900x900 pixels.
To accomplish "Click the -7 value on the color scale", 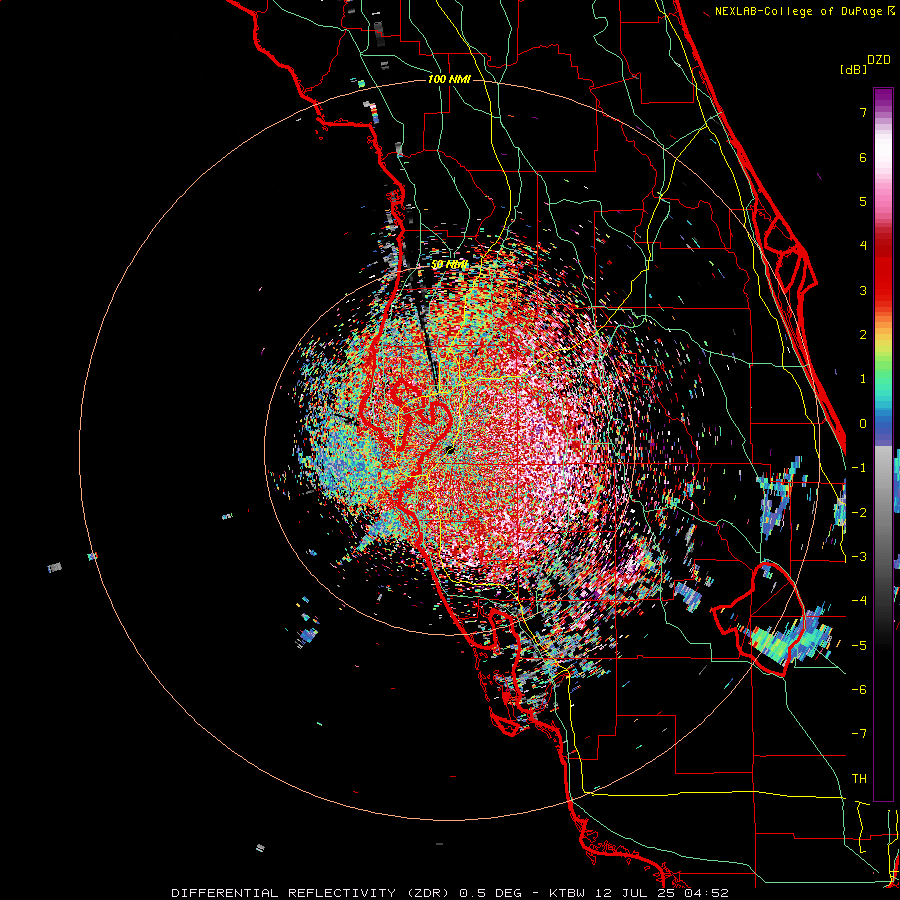I will (x=859, y=734).
